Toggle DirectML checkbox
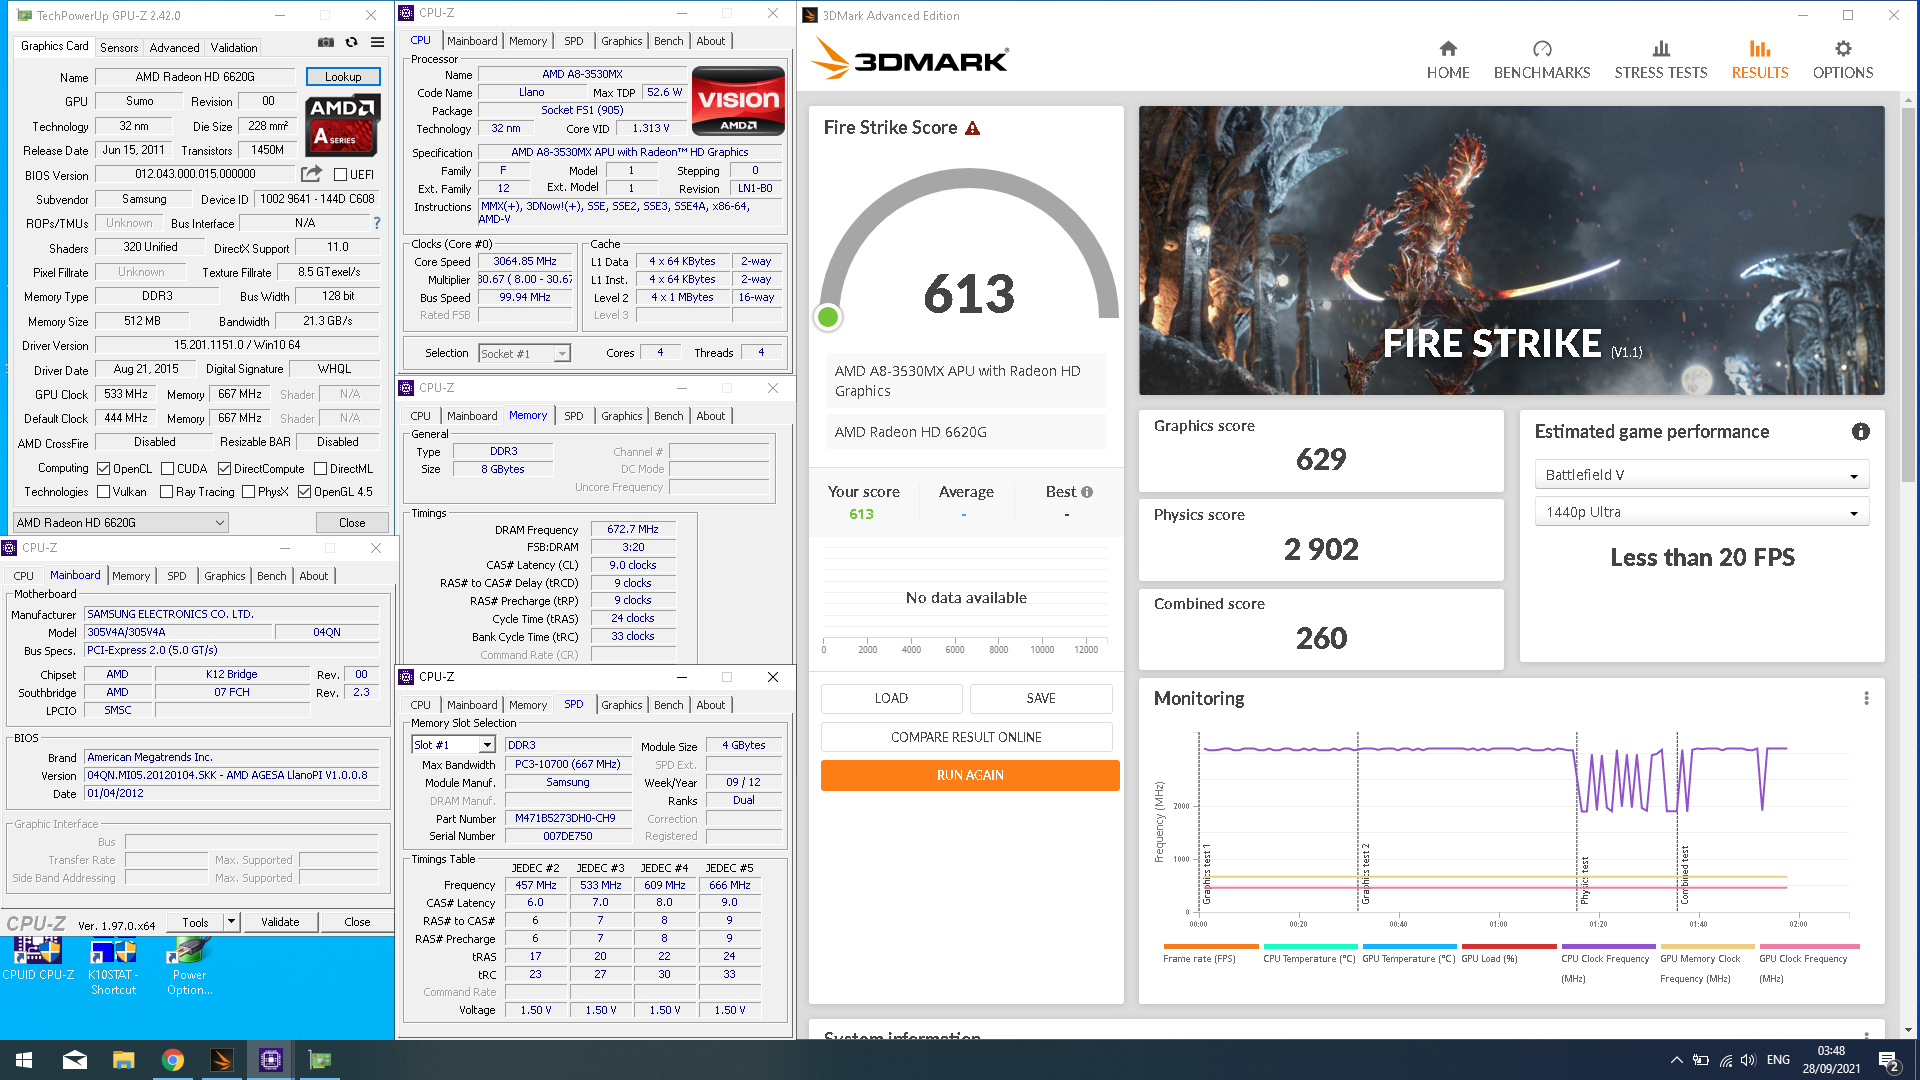Screen dimensions: 1920x1080 [x=320, y=468]
